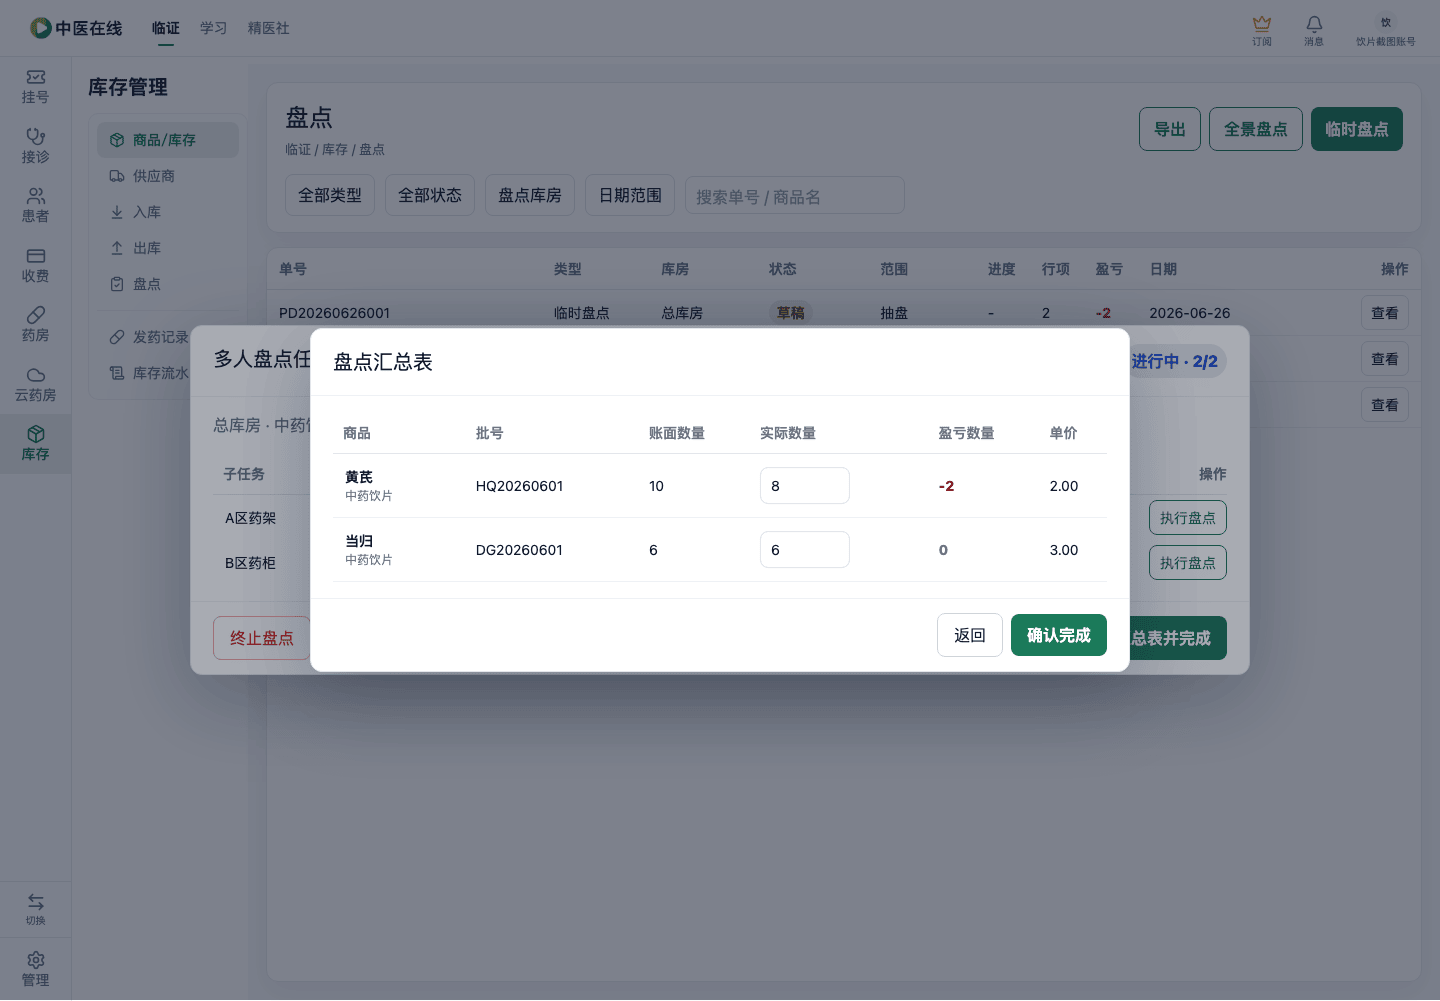Click order number PD20260626001
Image resolution: width=1440 pixels, height=1001 pixels.
[334, 313]
